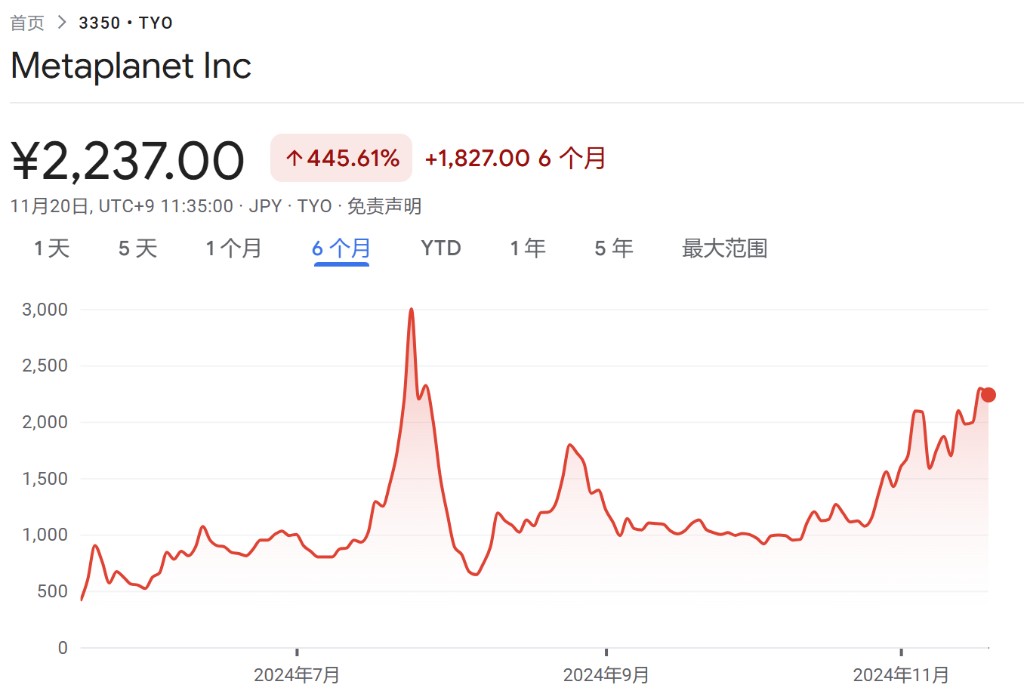Select the 5年 time range tab
Screen dimensions: 1024x699
[614, 248]
